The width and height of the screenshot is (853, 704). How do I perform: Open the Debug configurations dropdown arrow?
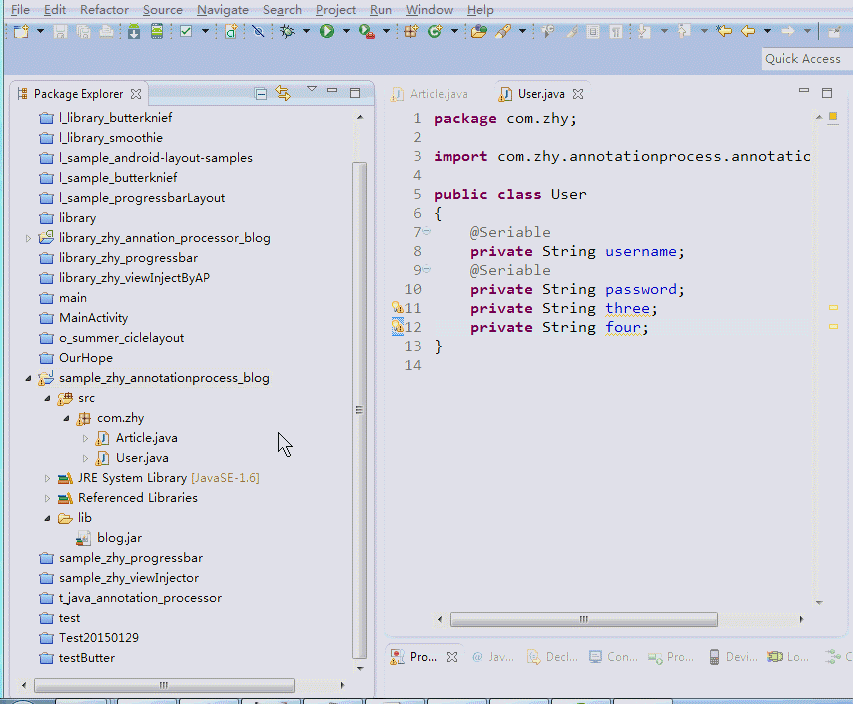[x=306, y=32]
